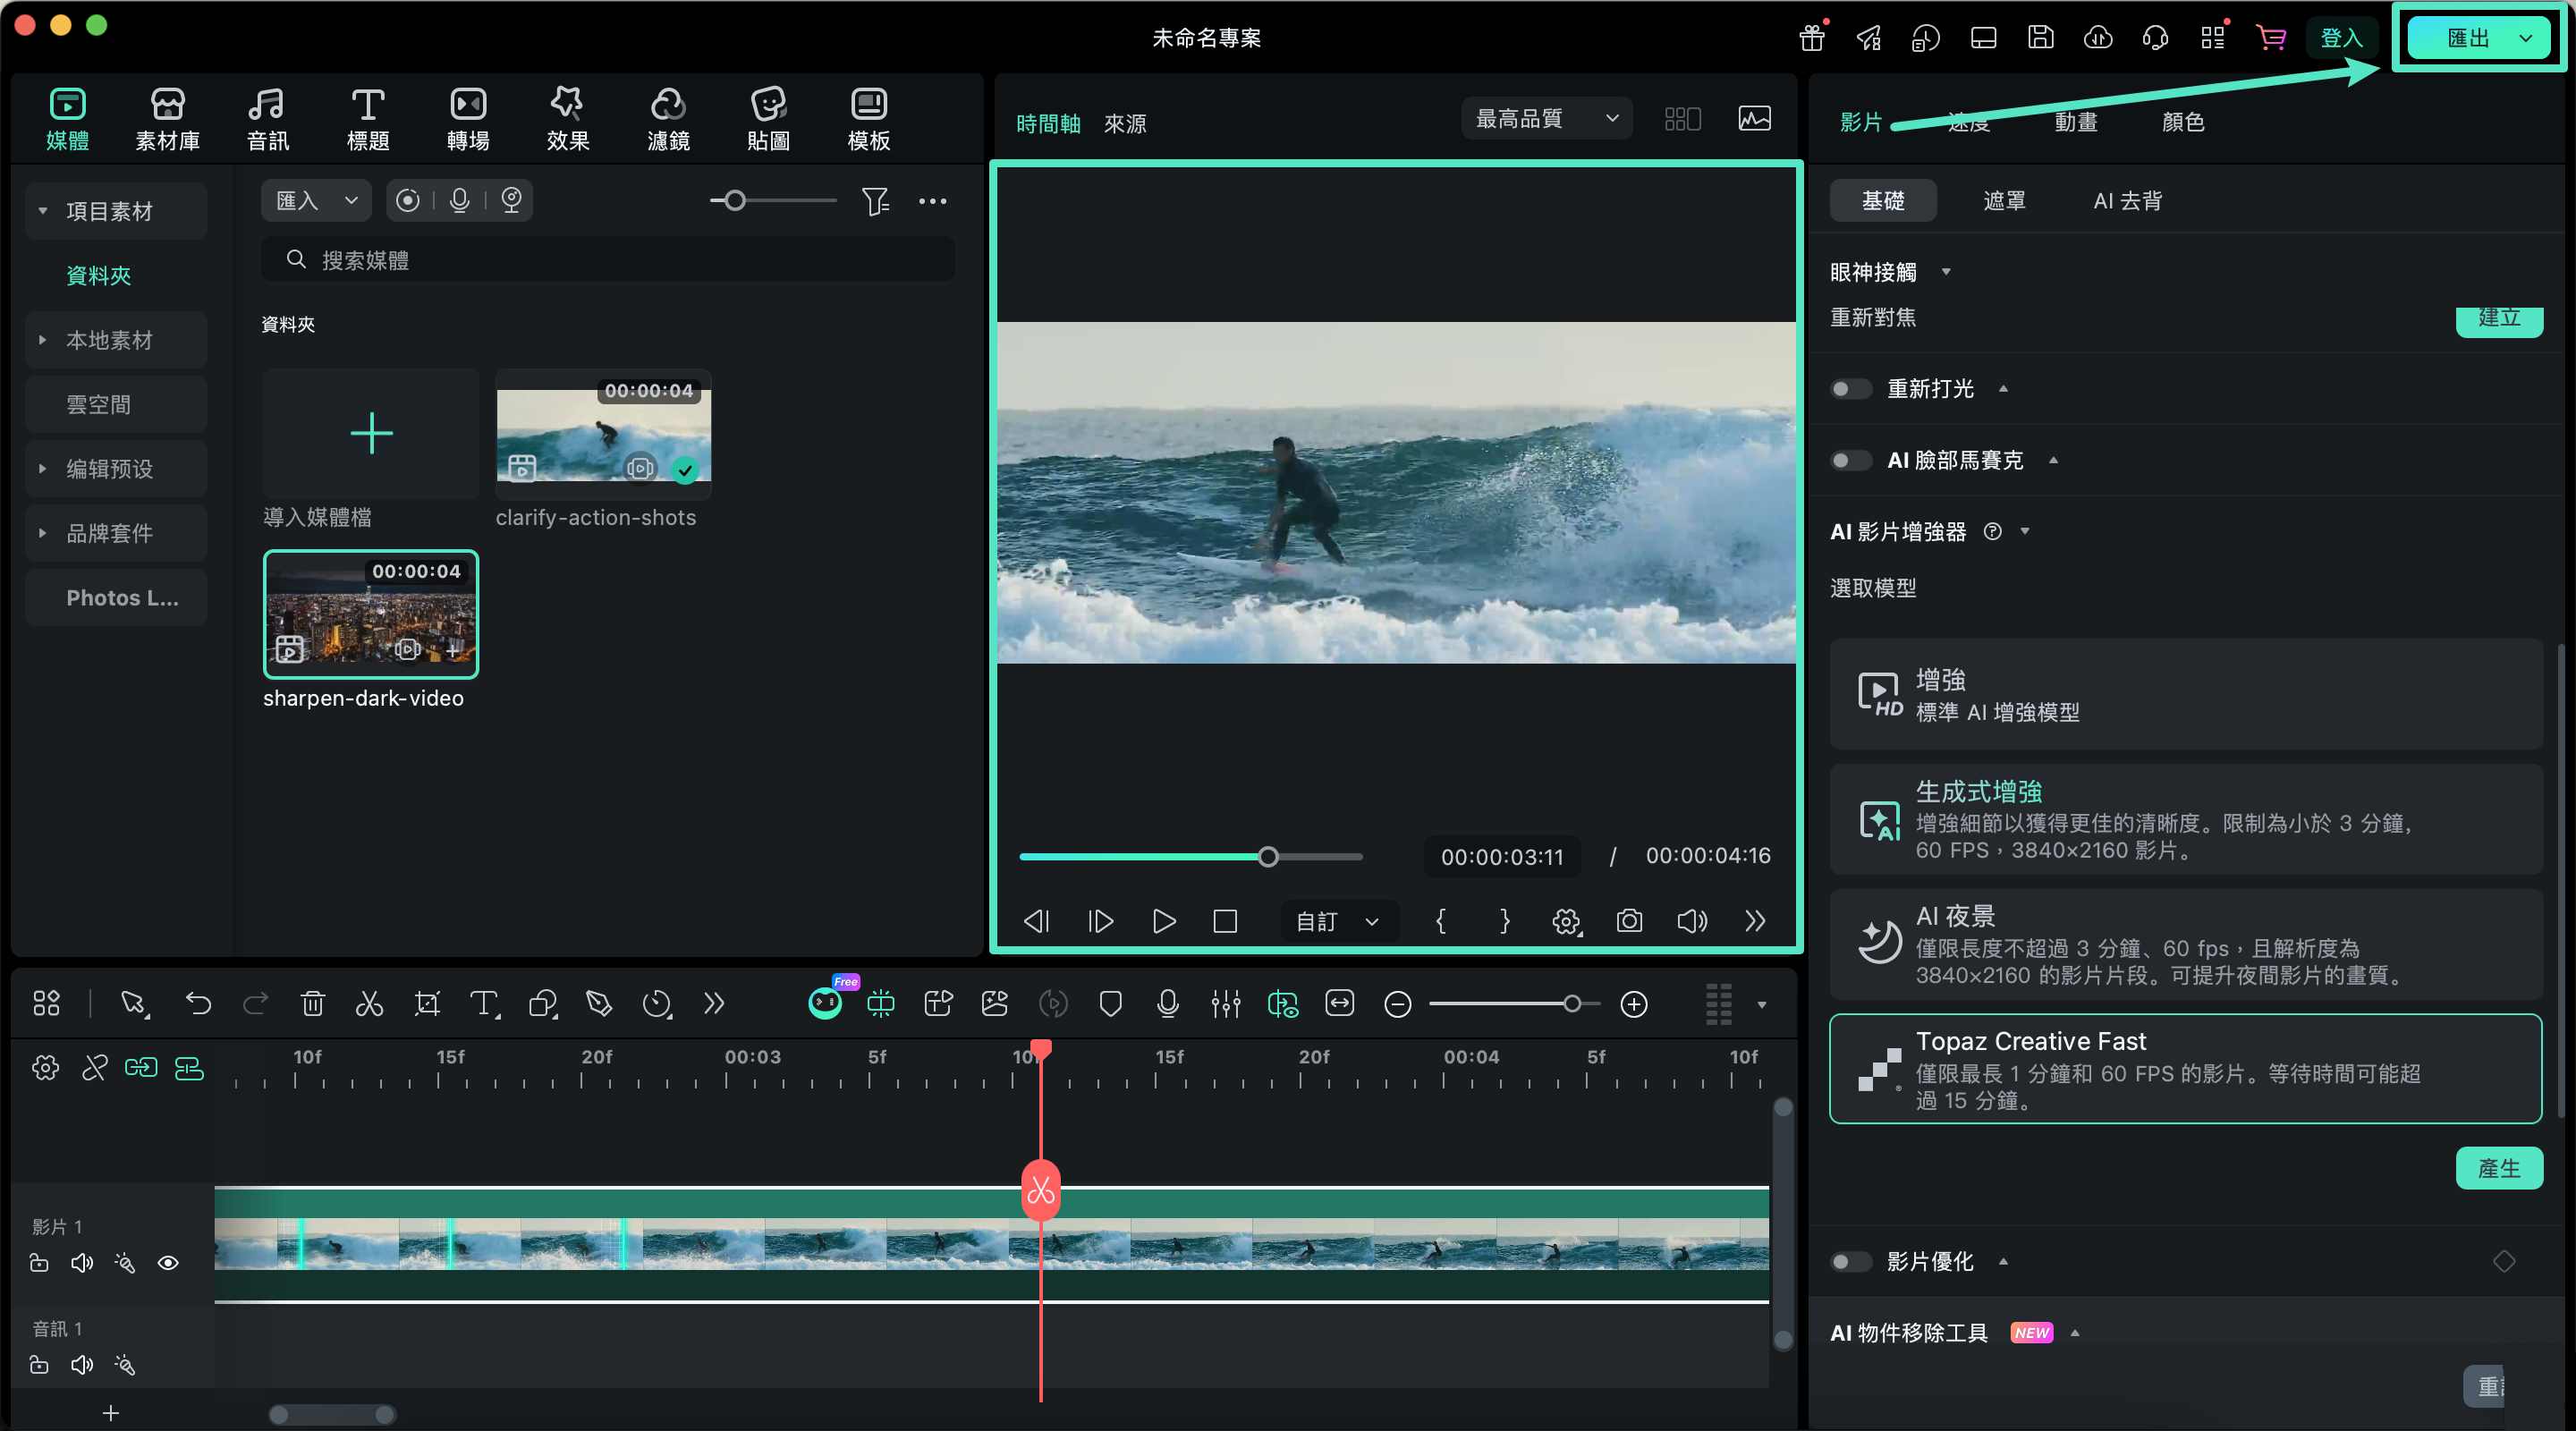Toggle timeline link icon beside settings gear
Viewport: 2576px width, 1431px height.
[x=94, y=1068]
